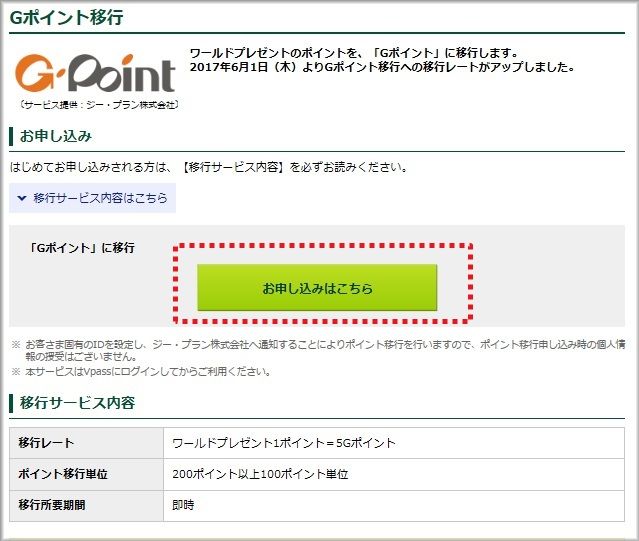The image size is (639, 541).
Task: Click the お申し込み section heading
Action: coord(56,136)
